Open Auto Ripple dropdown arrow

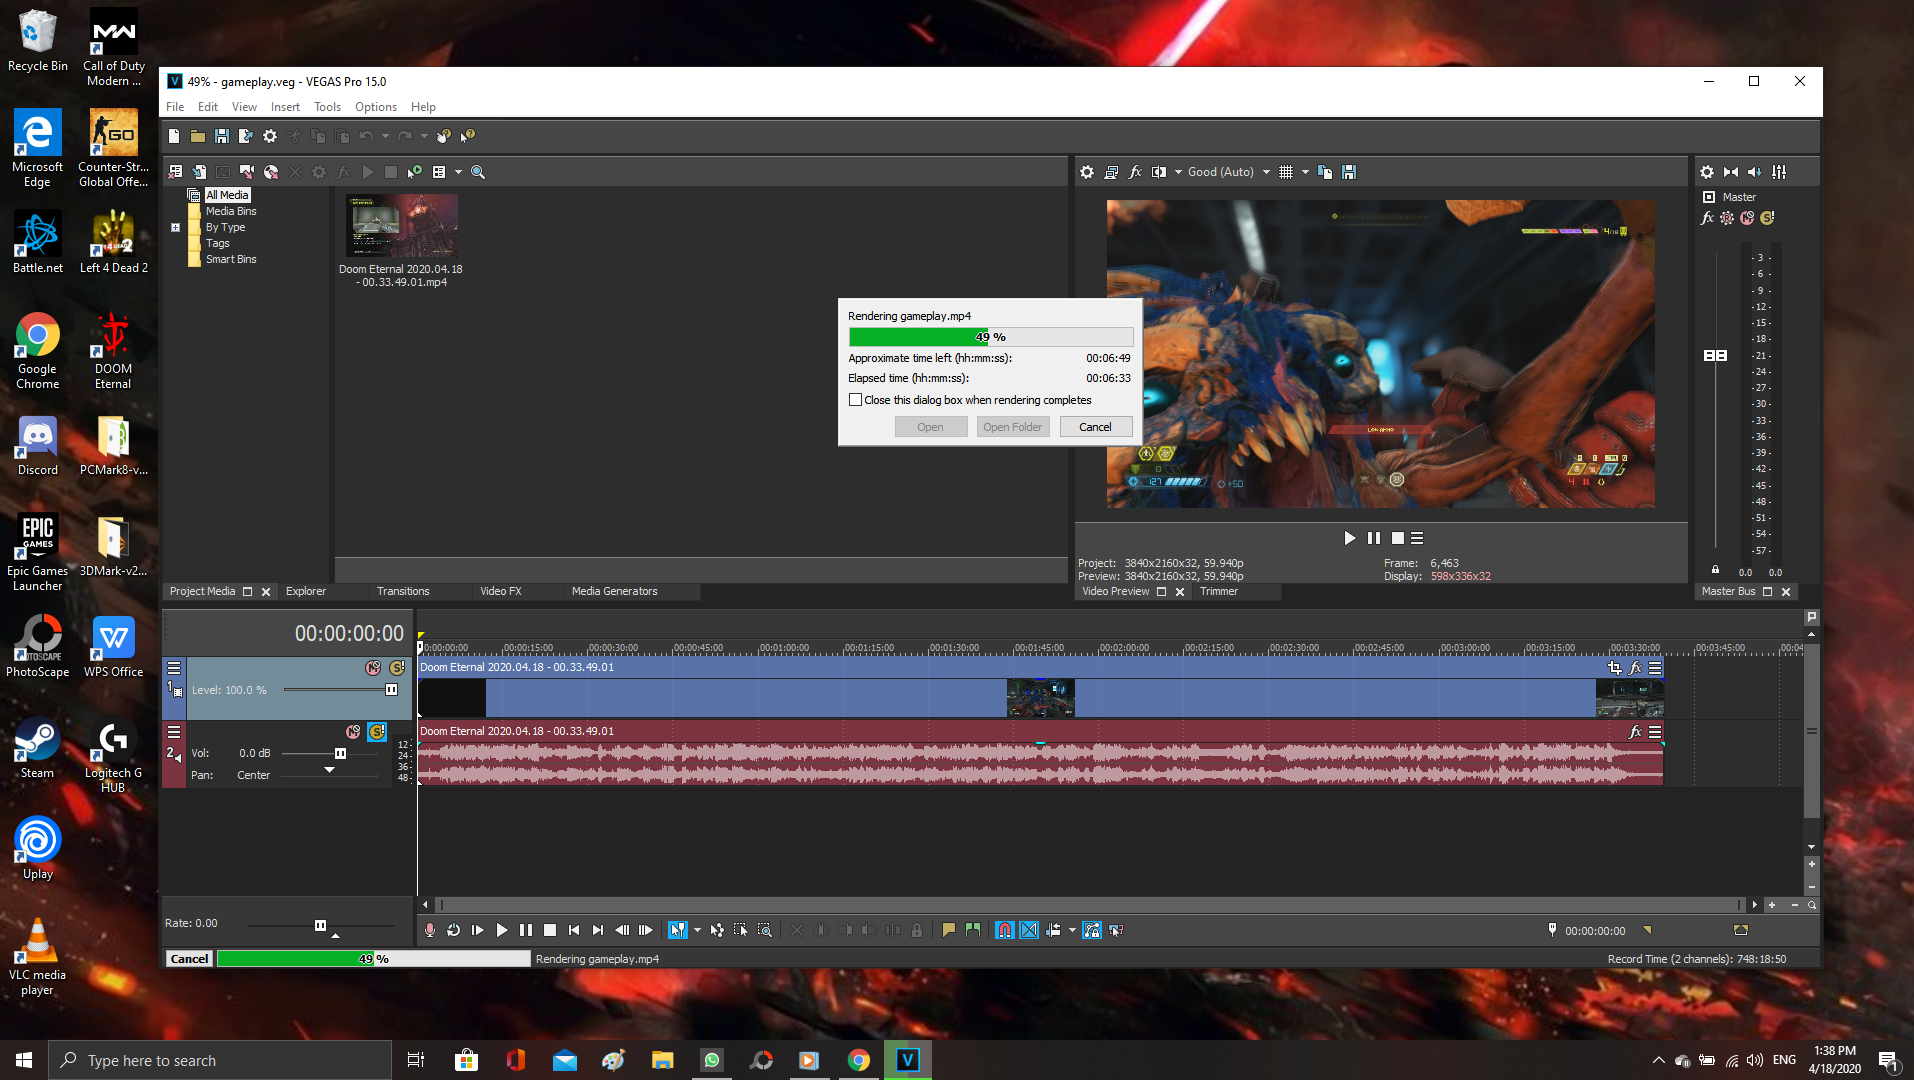(x=1072, y=931)
